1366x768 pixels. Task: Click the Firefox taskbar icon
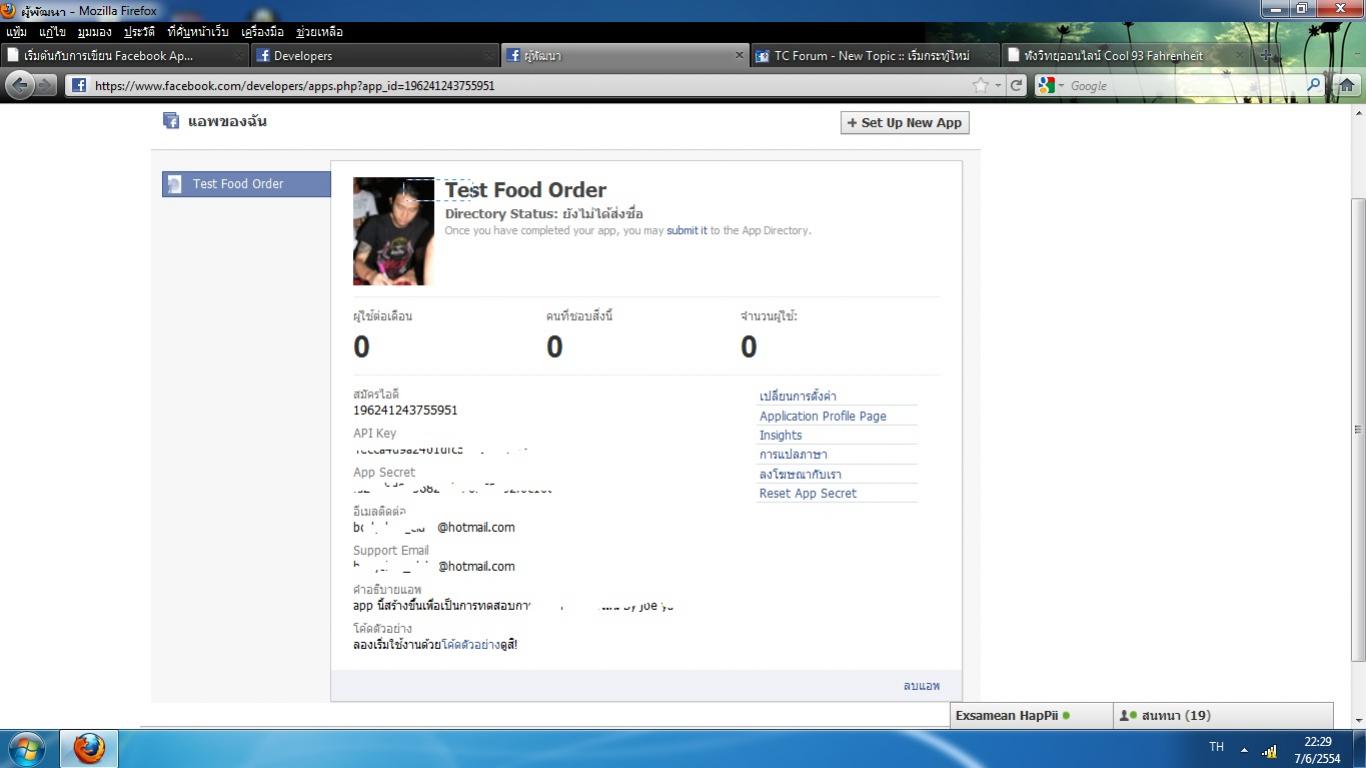pyautogui.click(x=90, y=748)
